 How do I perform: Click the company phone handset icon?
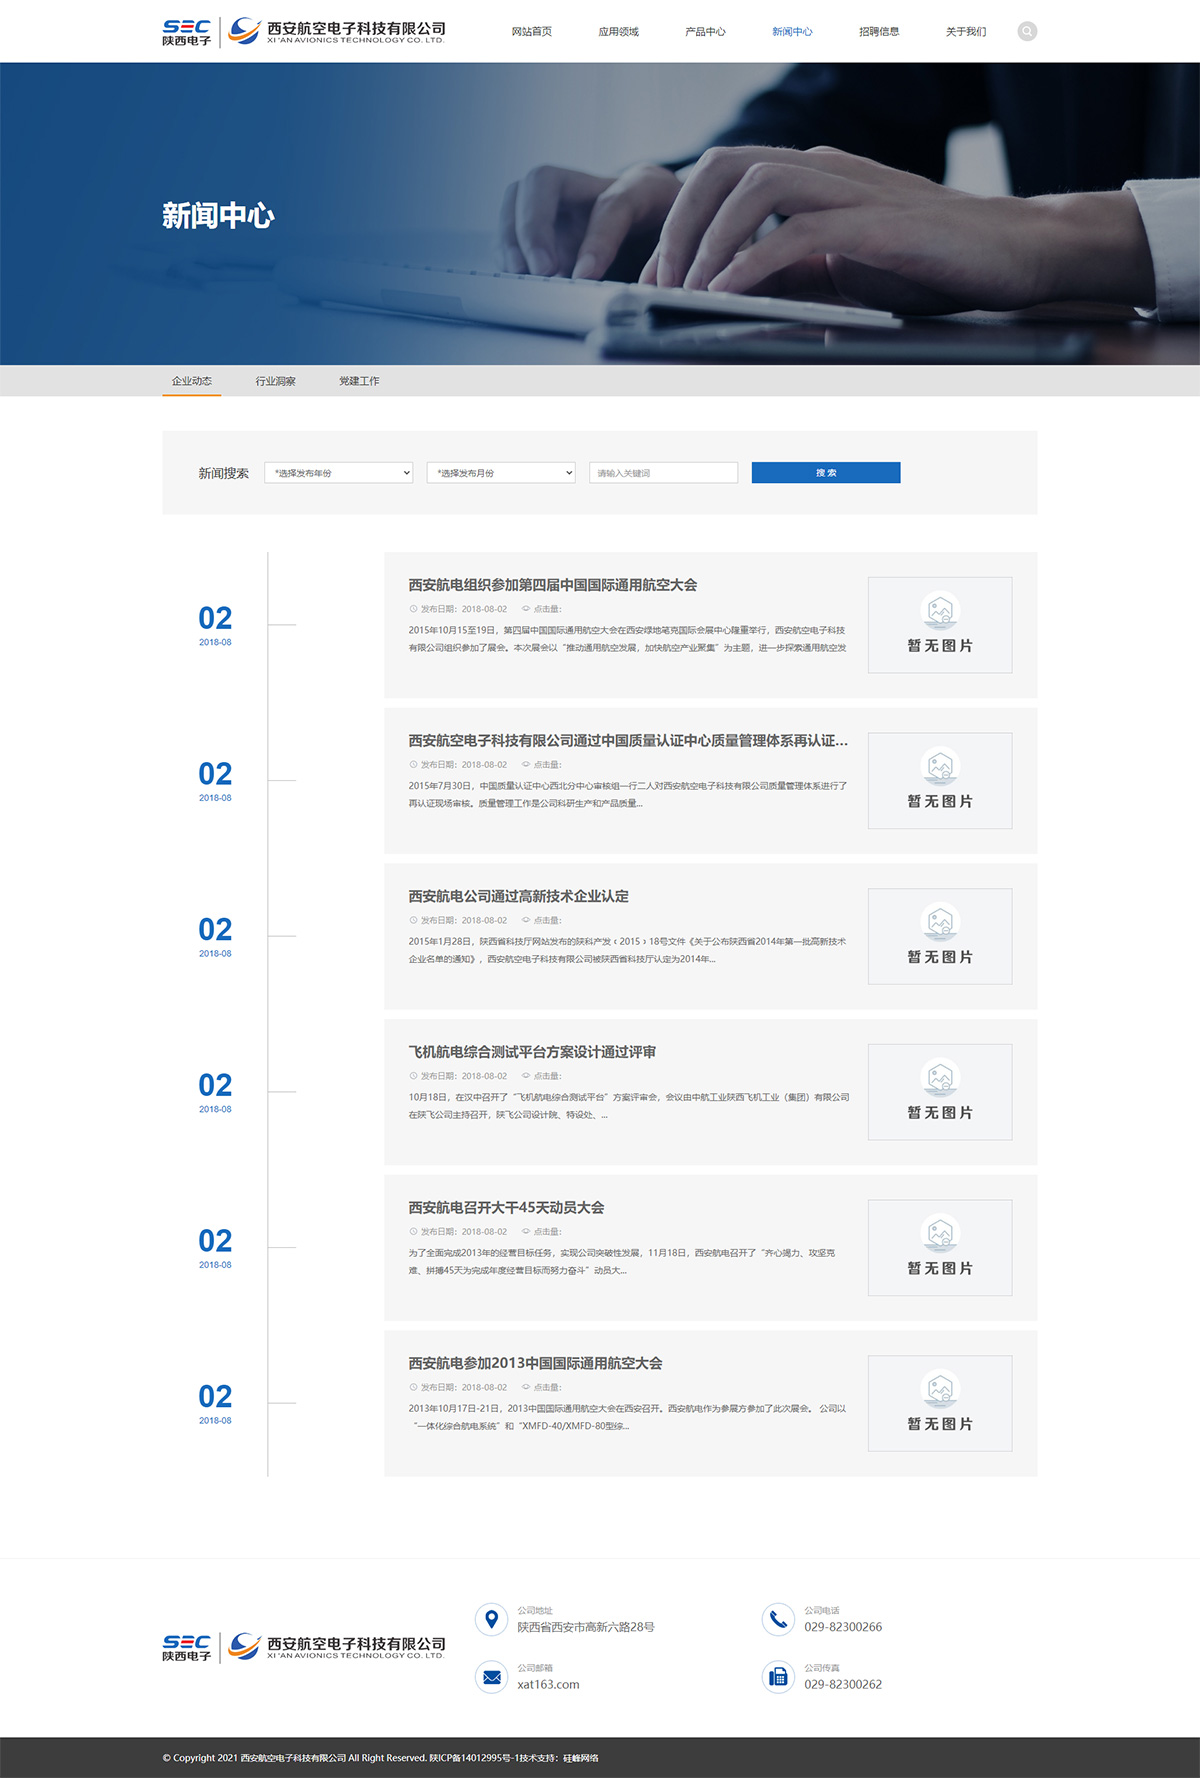point(778,1619)
